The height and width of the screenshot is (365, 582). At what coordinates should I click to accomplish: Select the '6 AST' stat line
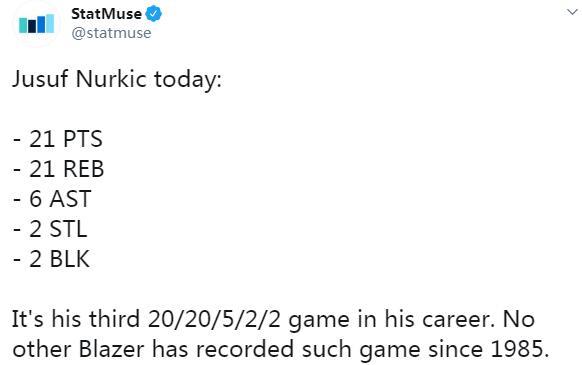[52, 199]
